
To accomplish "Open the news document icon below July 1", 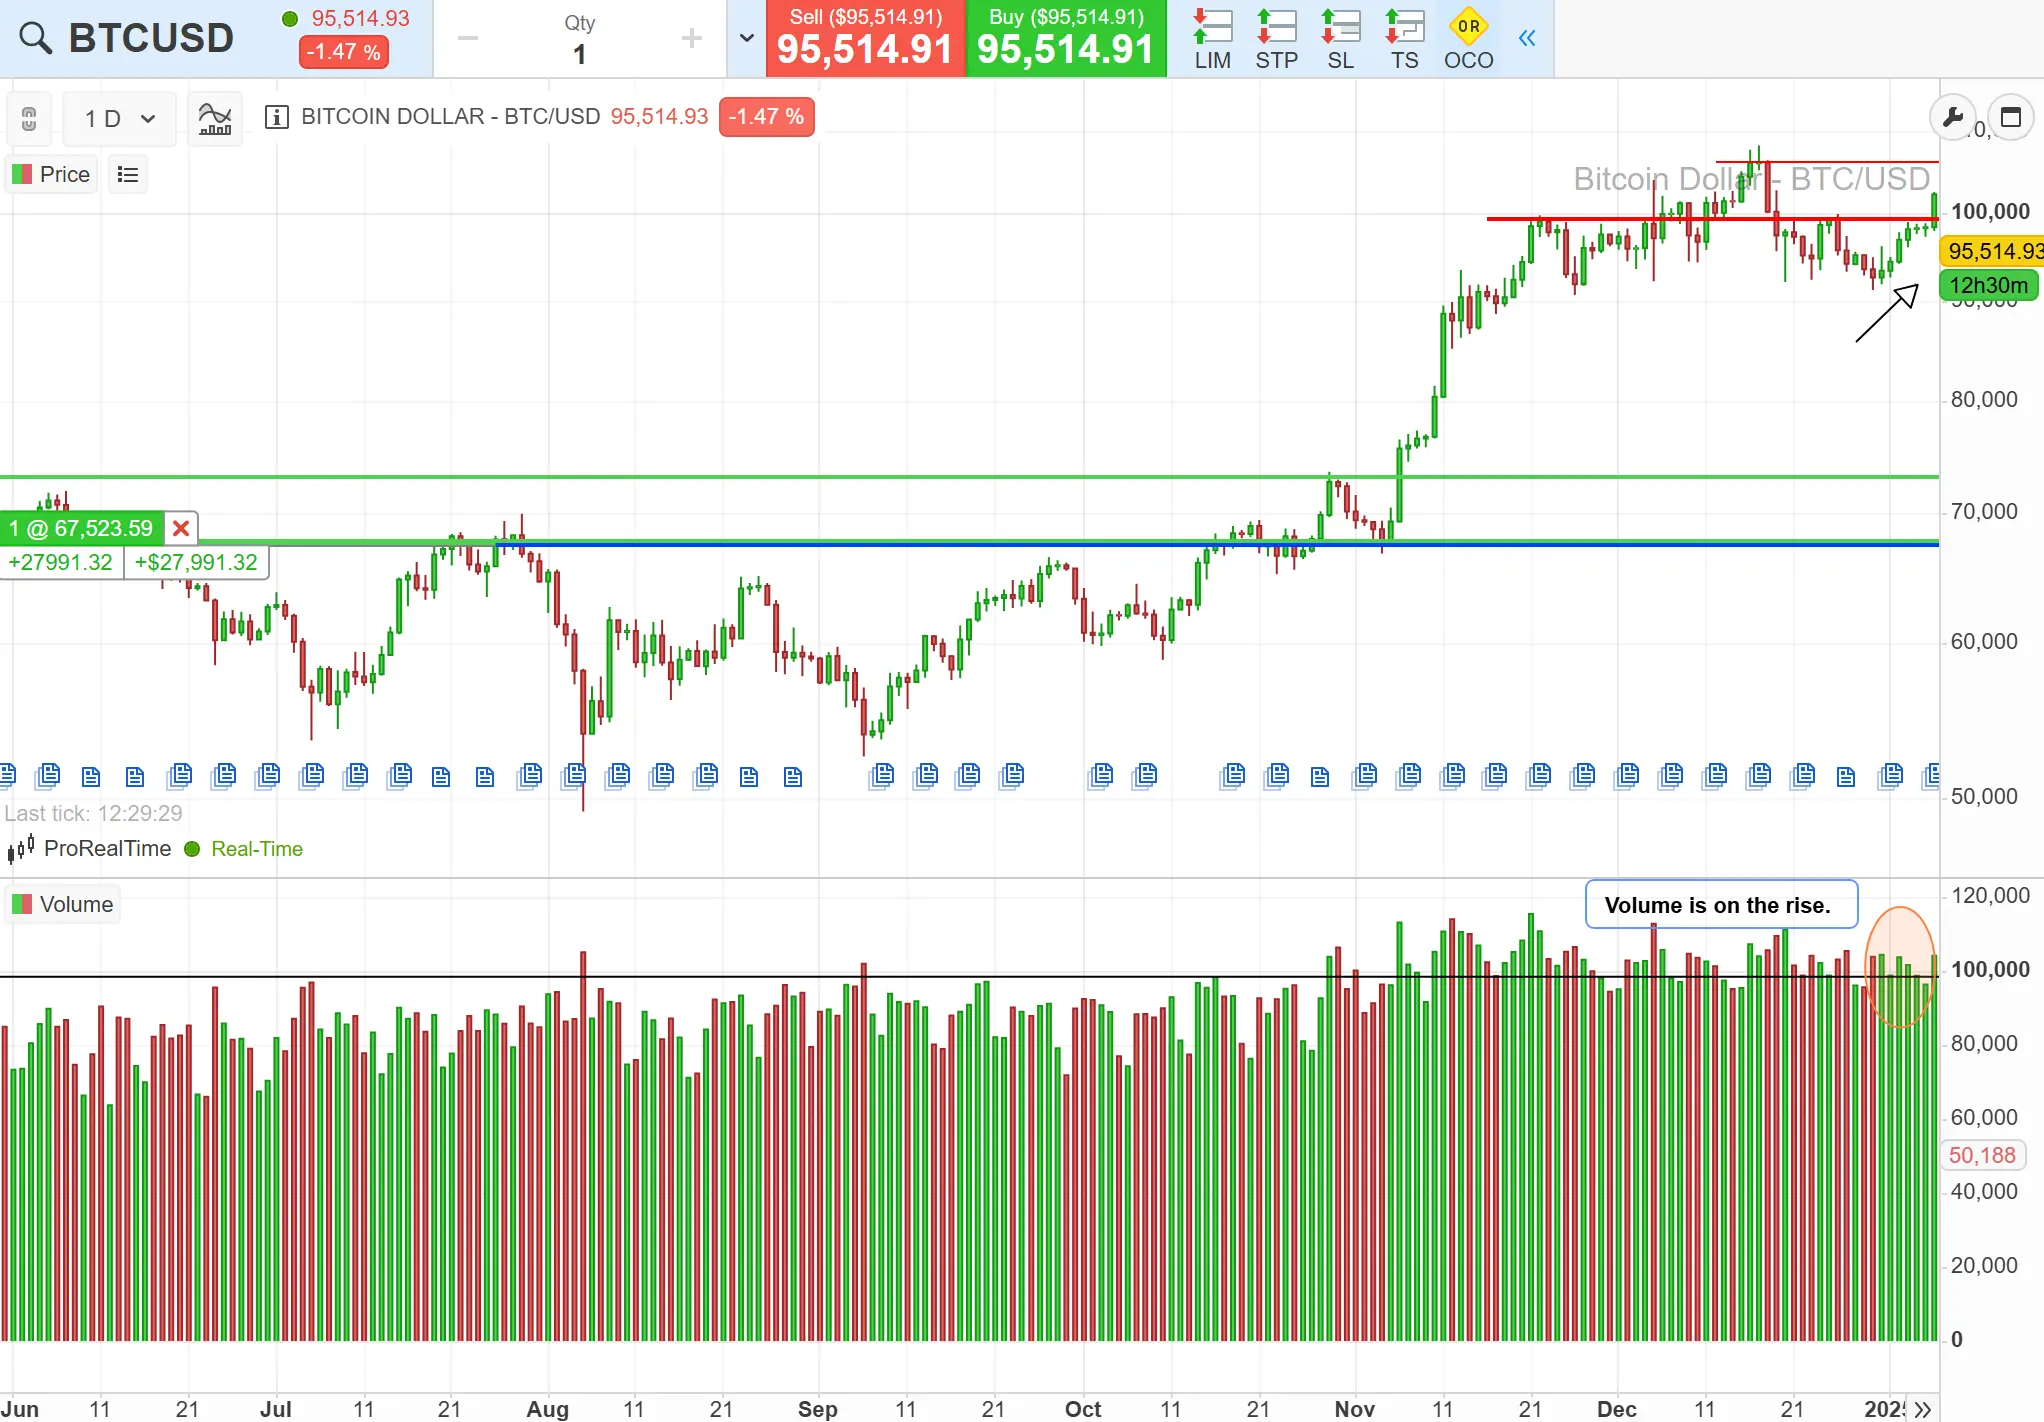I will point(267,776).
